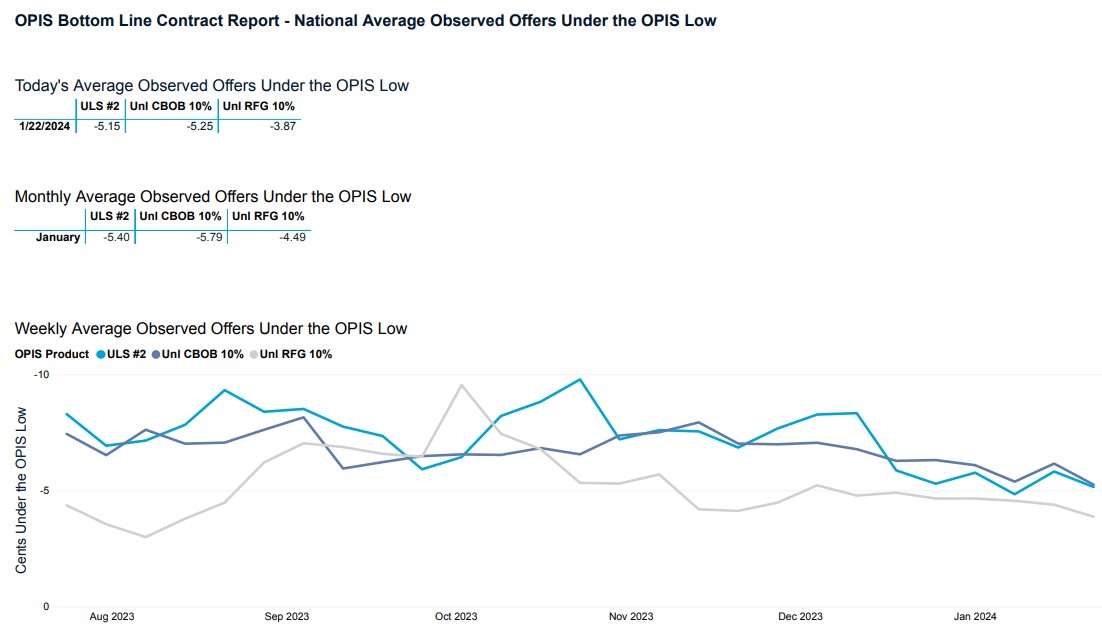Click the Jan 2024 x-axis label
Image resolution: width=1102 pixels, height=631 pixels.
pyautogui.click(x=975, y=617)
